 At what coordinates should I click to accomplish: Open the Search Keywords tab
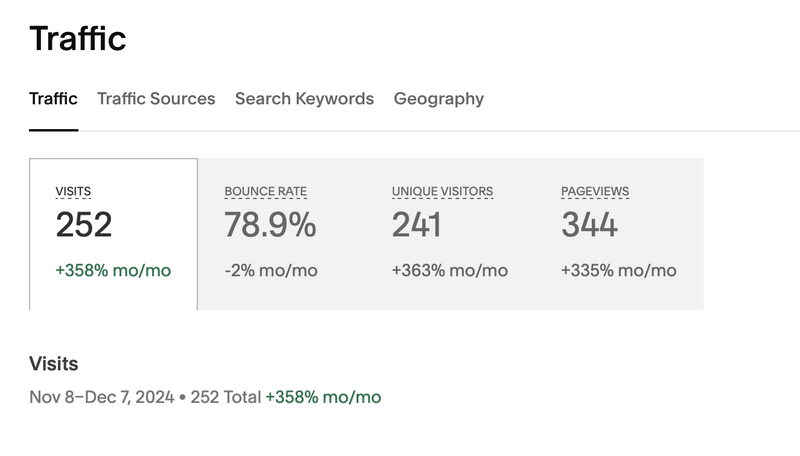[304, 98]
